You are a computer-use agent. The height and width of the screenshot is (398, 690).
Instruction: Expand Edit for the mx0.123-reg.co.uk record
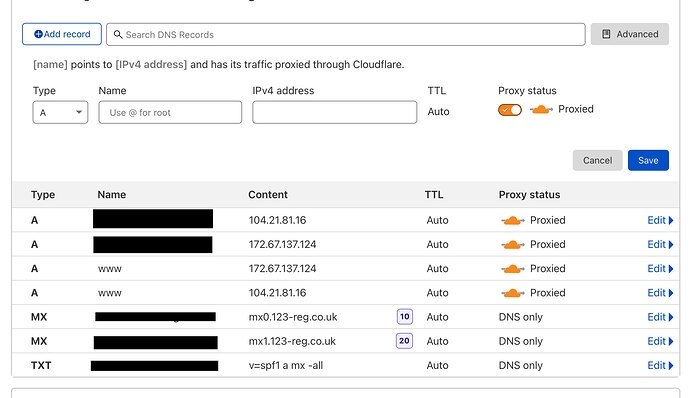pos(660,317)
